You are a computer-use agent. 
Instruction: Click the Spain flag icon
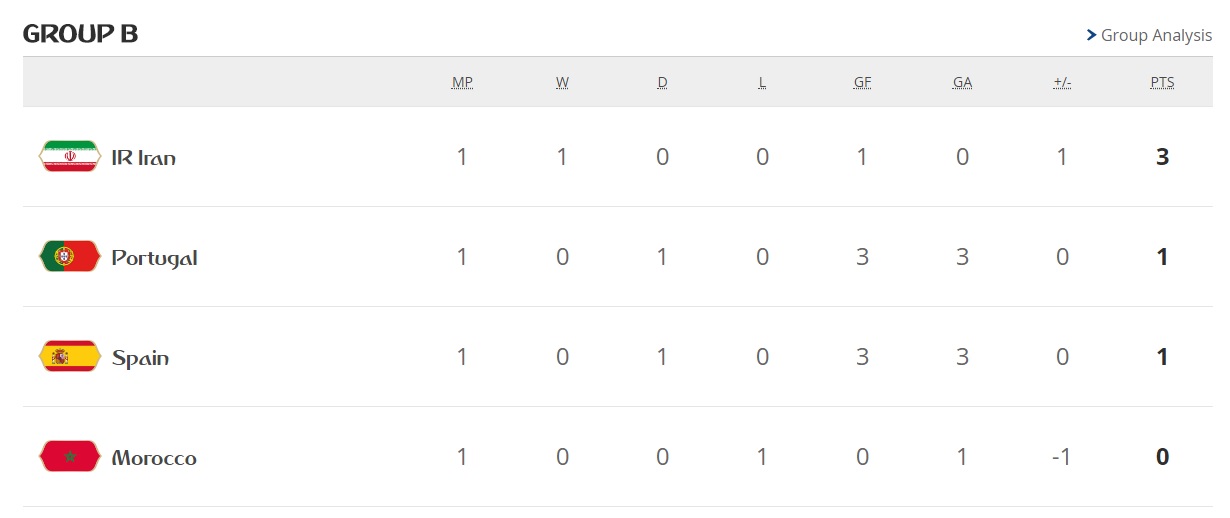pos(70,357)
